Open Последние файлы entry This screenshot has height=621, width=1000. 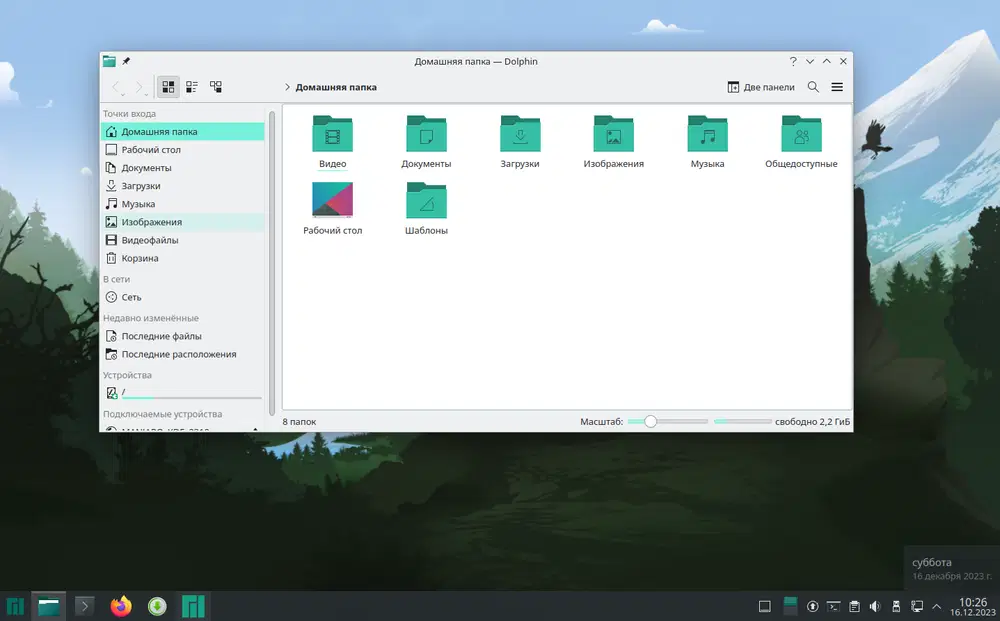coord(183,336)
